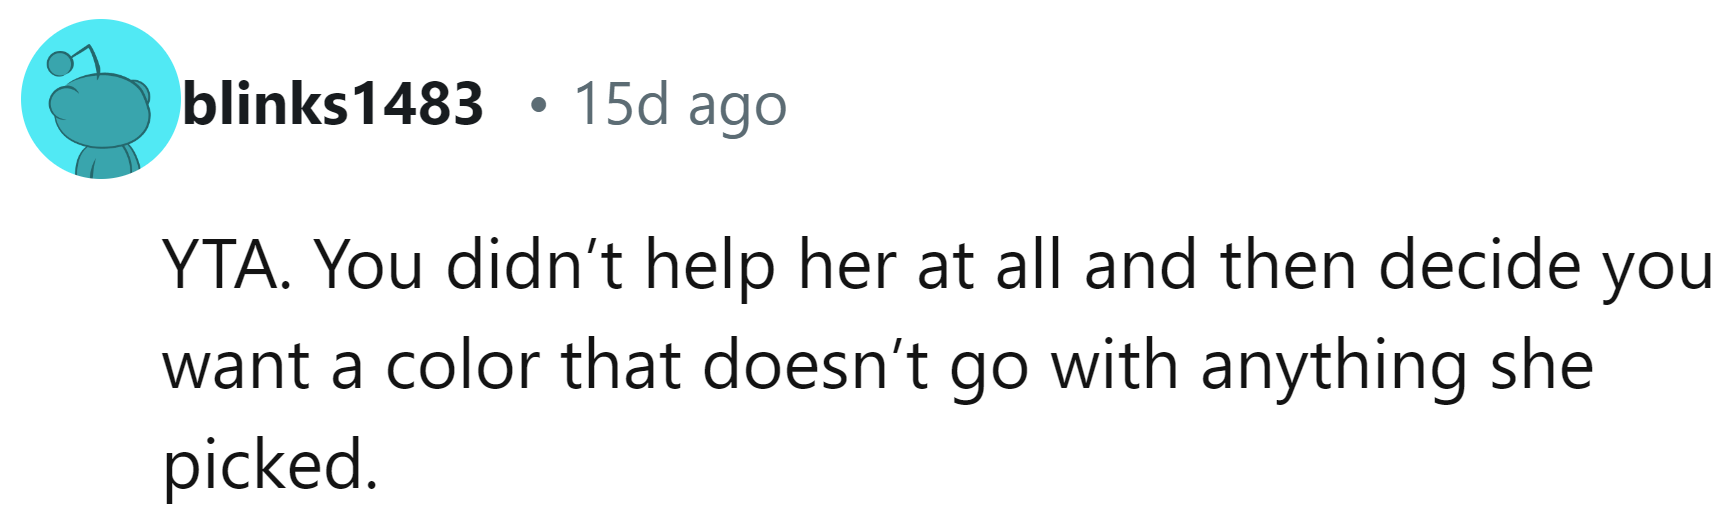Click the dot separator before the timestamp

click(539, 105)
